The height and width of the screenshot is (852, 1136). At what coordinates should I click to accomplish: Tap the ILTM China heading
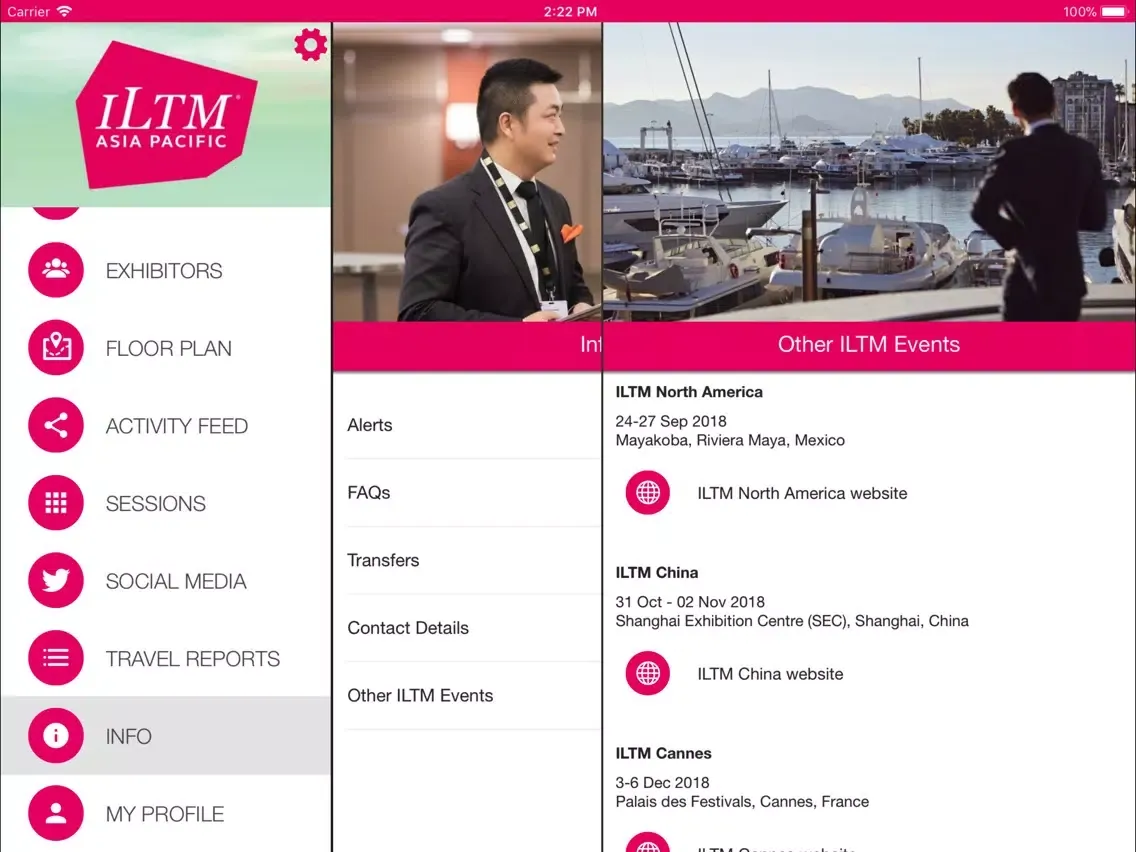(x=657, y=572)
